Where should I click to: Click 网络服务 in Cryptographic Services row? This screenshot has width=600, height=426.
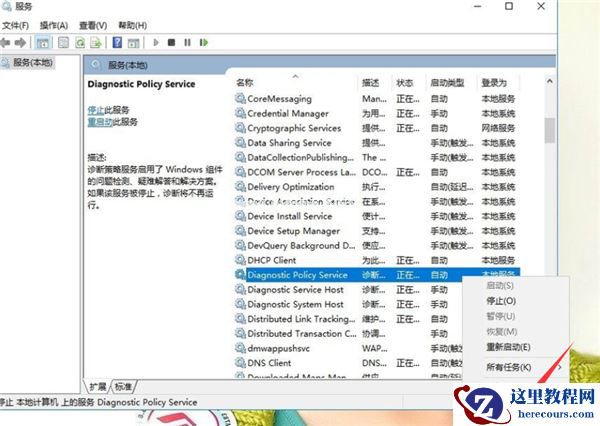click(x=498, y=128)
